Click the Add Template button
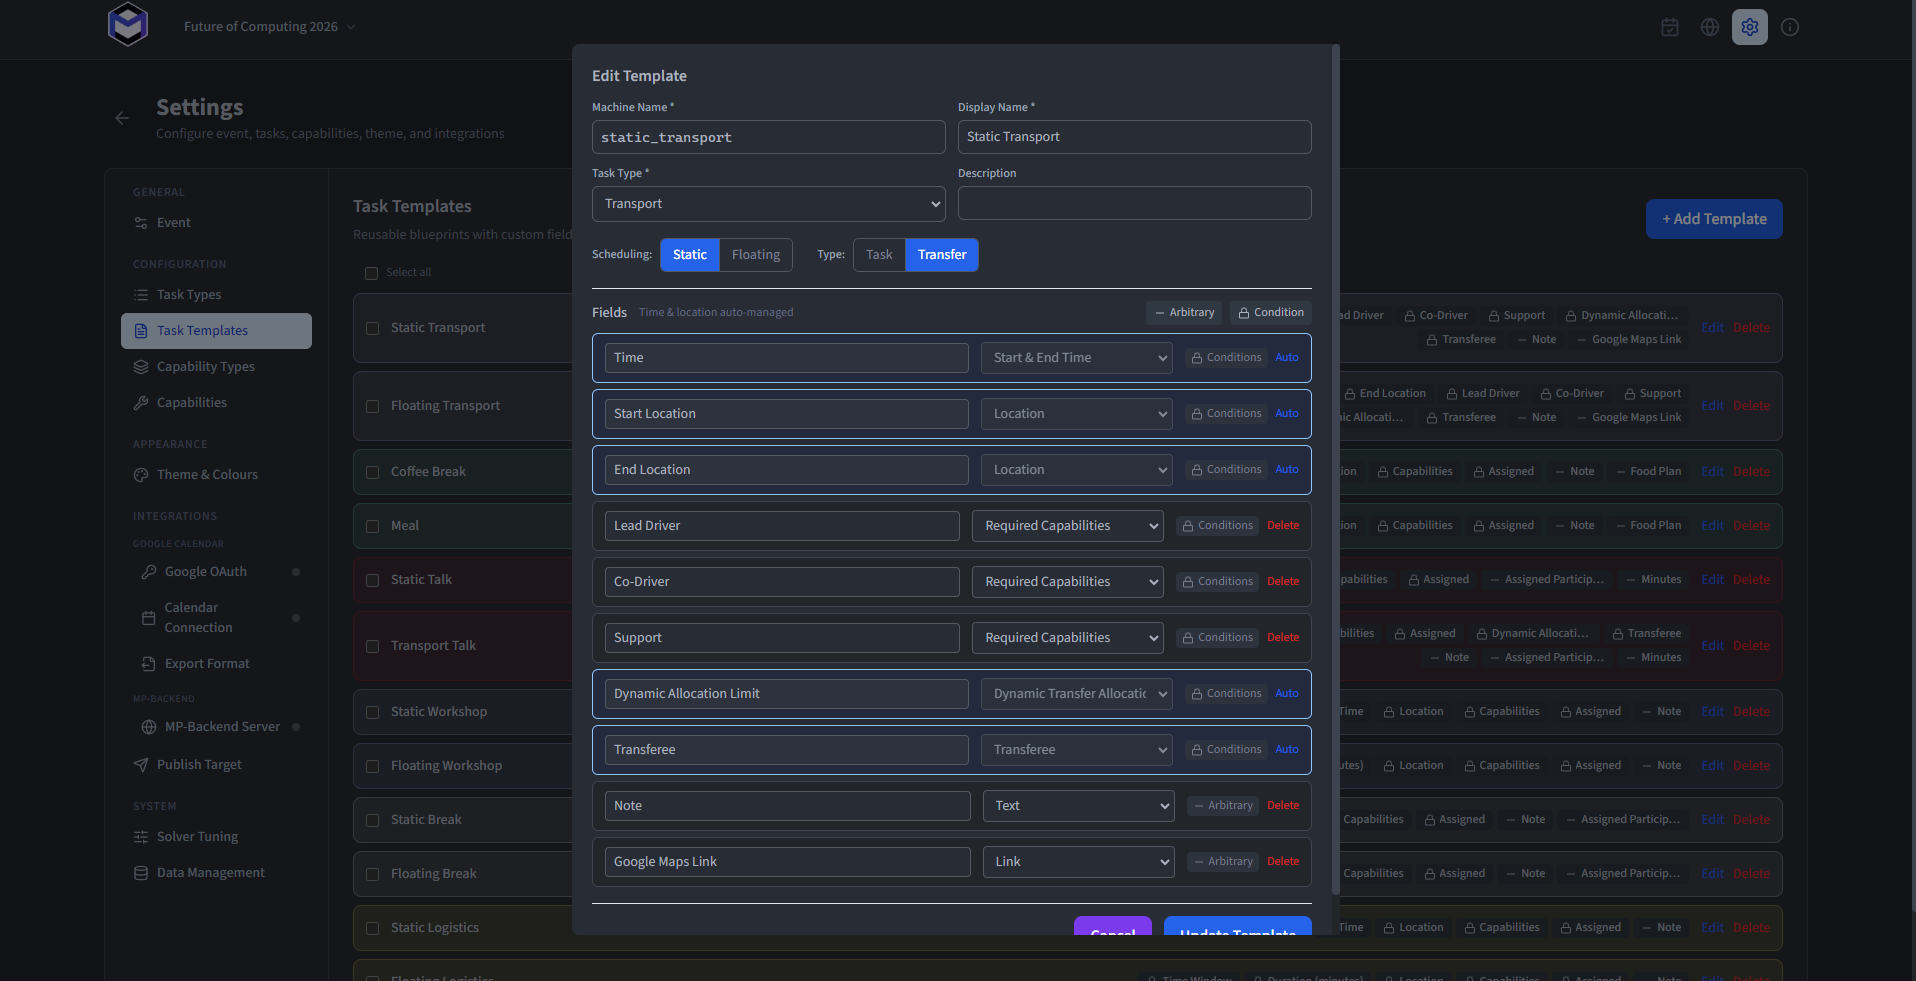Screen dimensions: 1916x981 point(1714,219)
